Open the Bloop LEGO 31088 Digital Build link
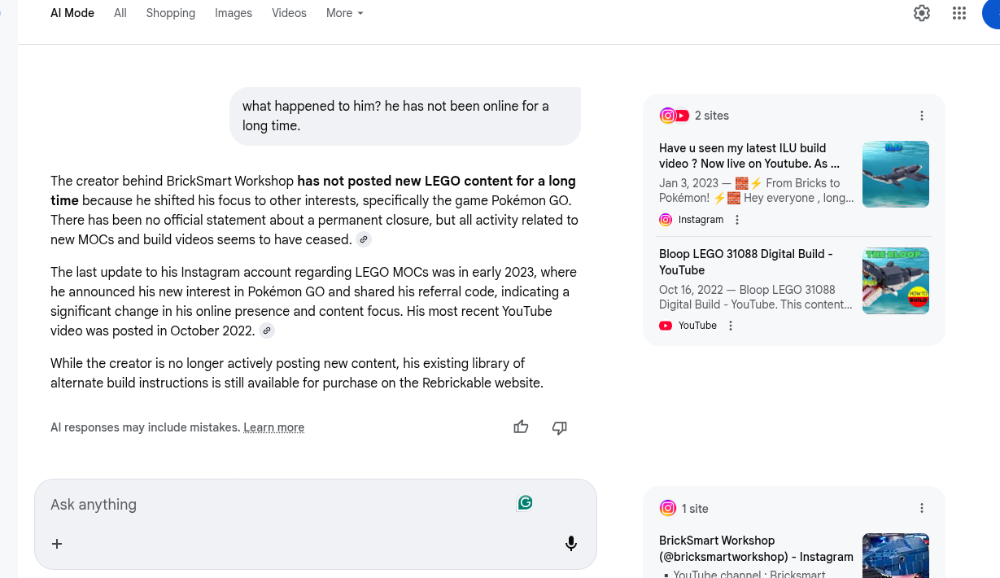The image size is (1000, 578). pos(745,262)
